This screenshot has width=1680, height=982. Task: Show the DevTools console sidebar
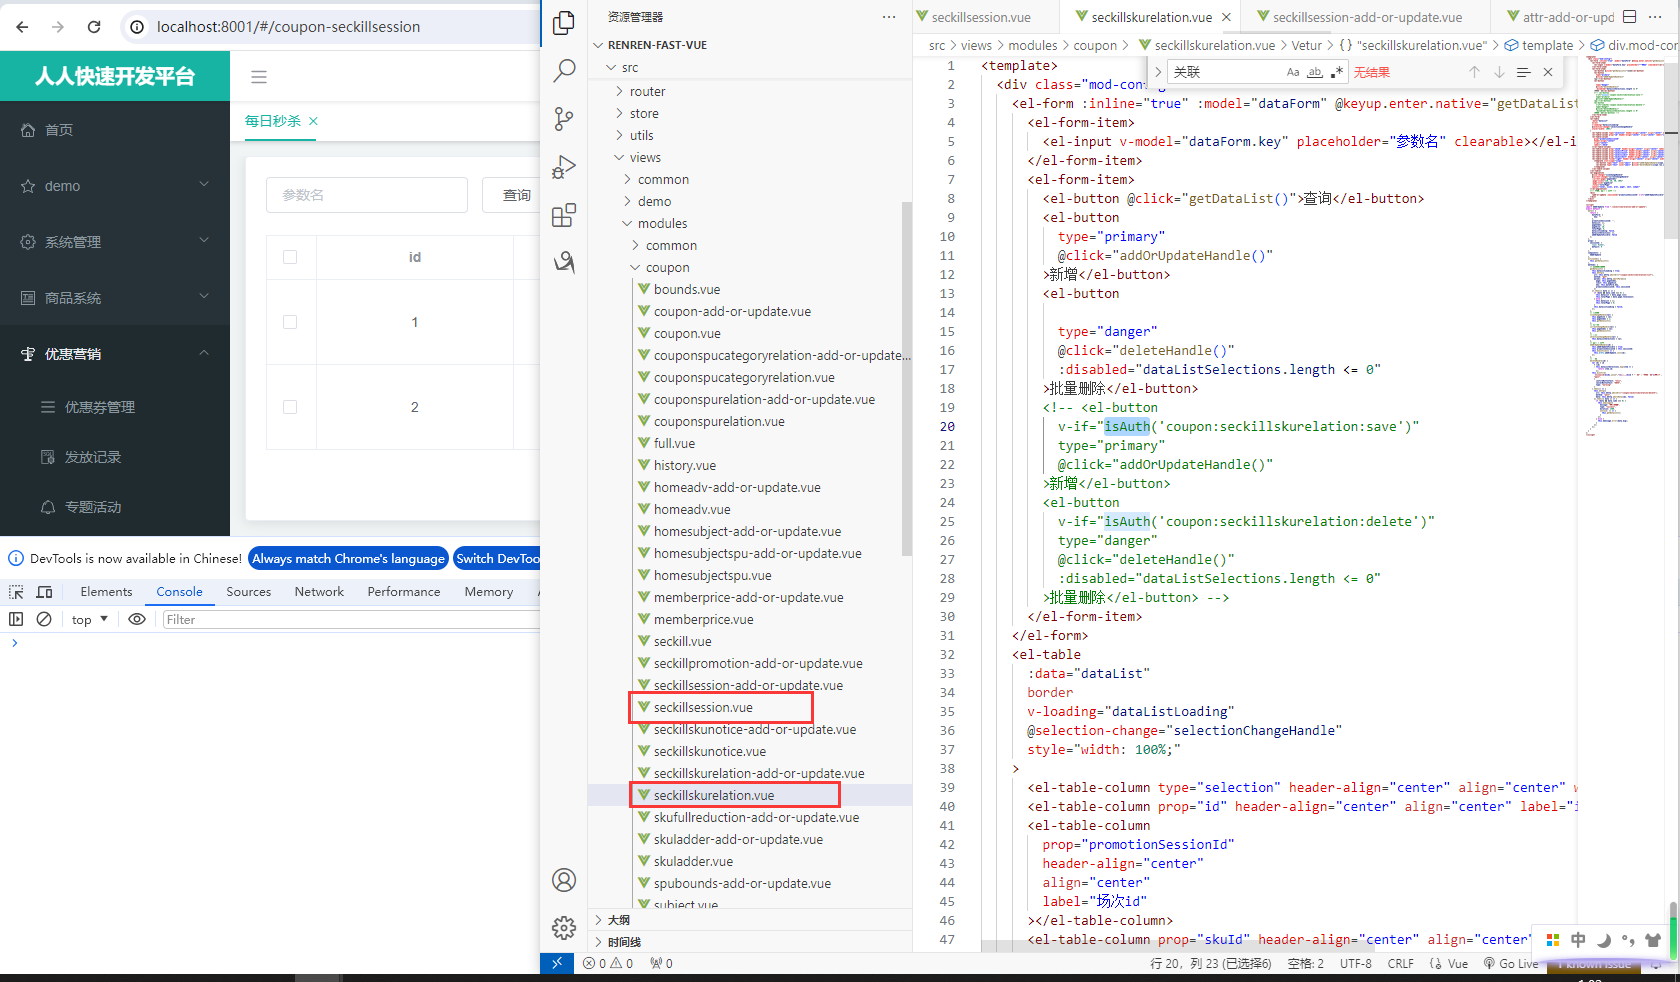coord(16,620)
